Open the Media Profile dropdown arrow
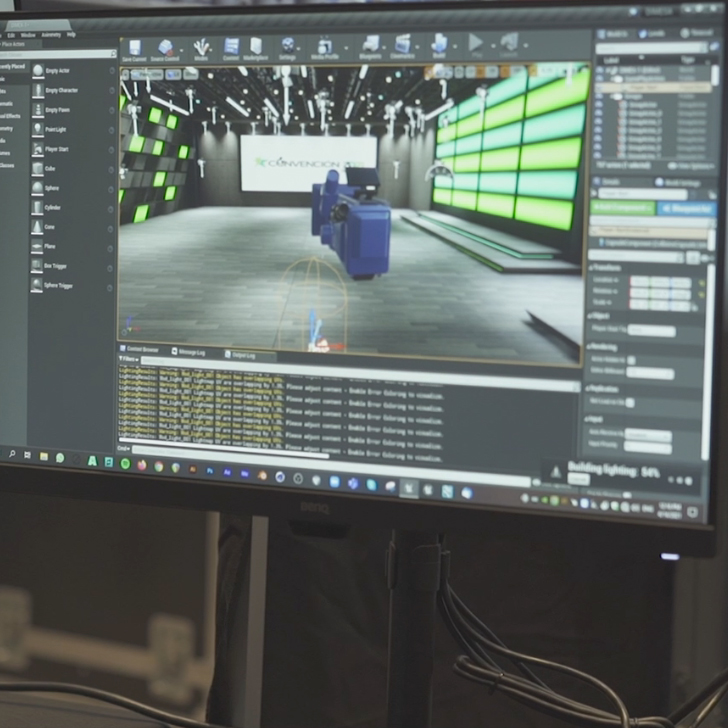Image resolution: width=728 pixels, height=728 pixels. click(346, 47)
